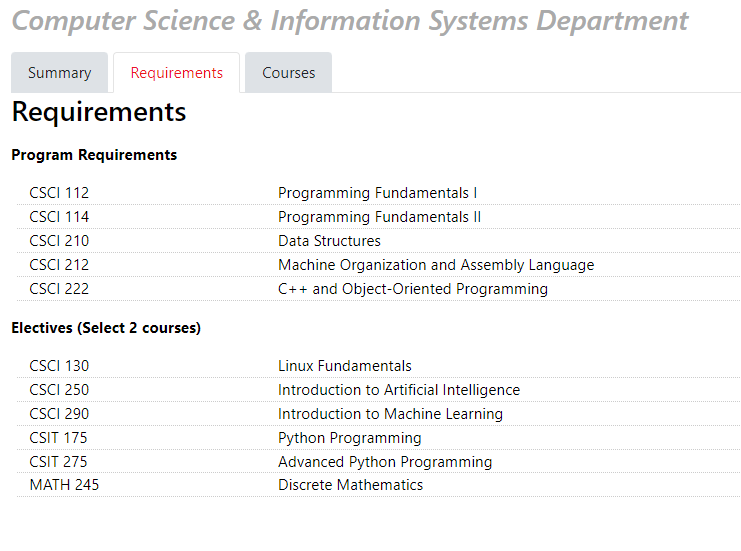Open the Courses tab
This screenshot has height=551, width=741.
coord(288,73)
